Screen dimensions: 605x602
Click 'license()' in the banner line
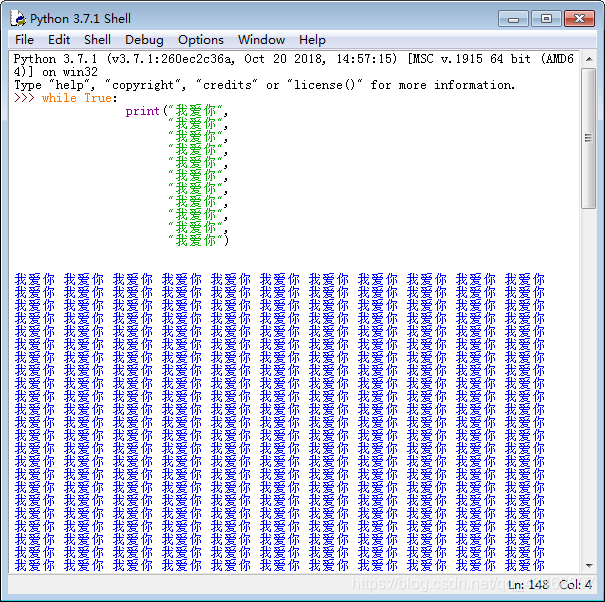tap(324, 85)
